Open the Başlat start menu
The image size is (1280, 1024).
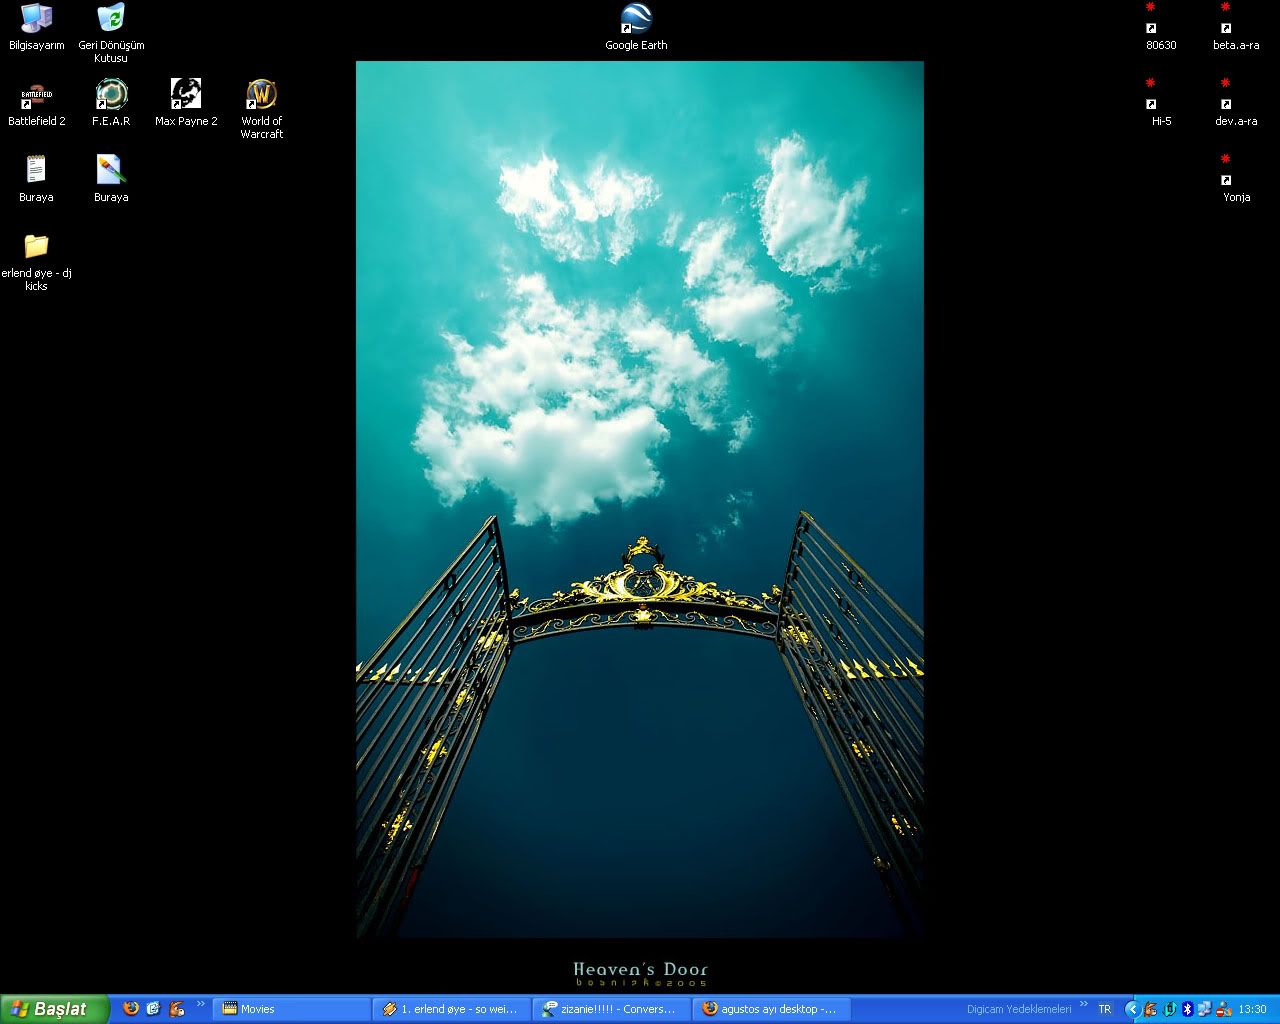click(54, 1009)
